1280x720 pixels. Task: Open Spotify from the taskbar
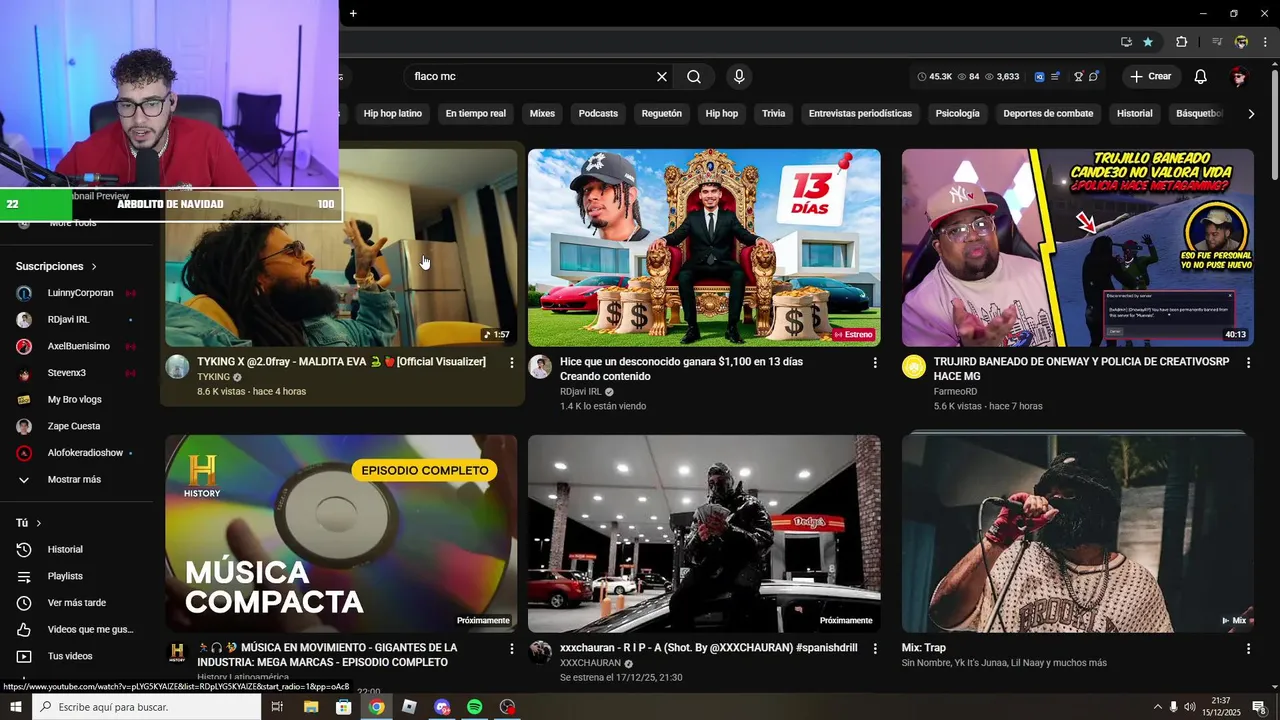coord(475,707)
